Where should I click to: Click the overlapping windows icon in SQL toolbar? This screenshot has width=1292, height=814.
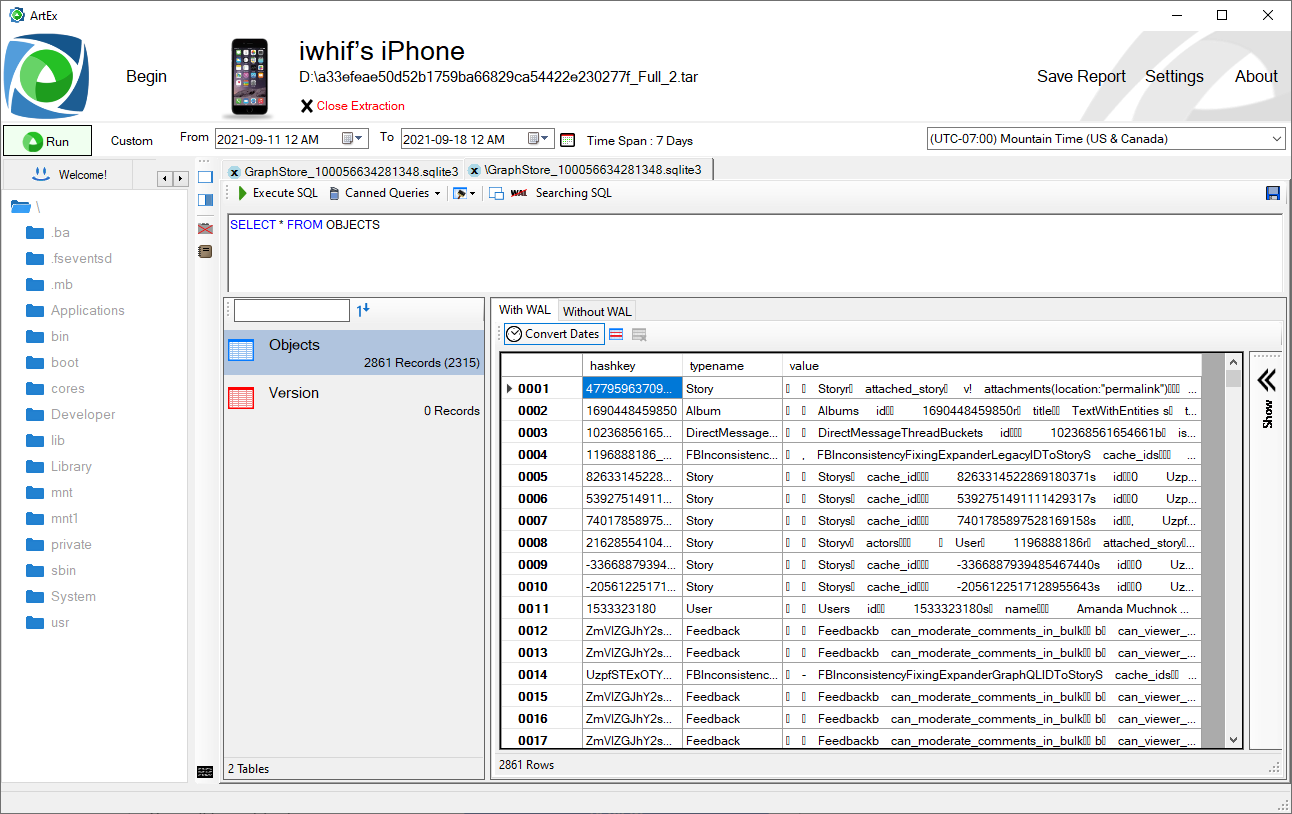coord(496,193)
